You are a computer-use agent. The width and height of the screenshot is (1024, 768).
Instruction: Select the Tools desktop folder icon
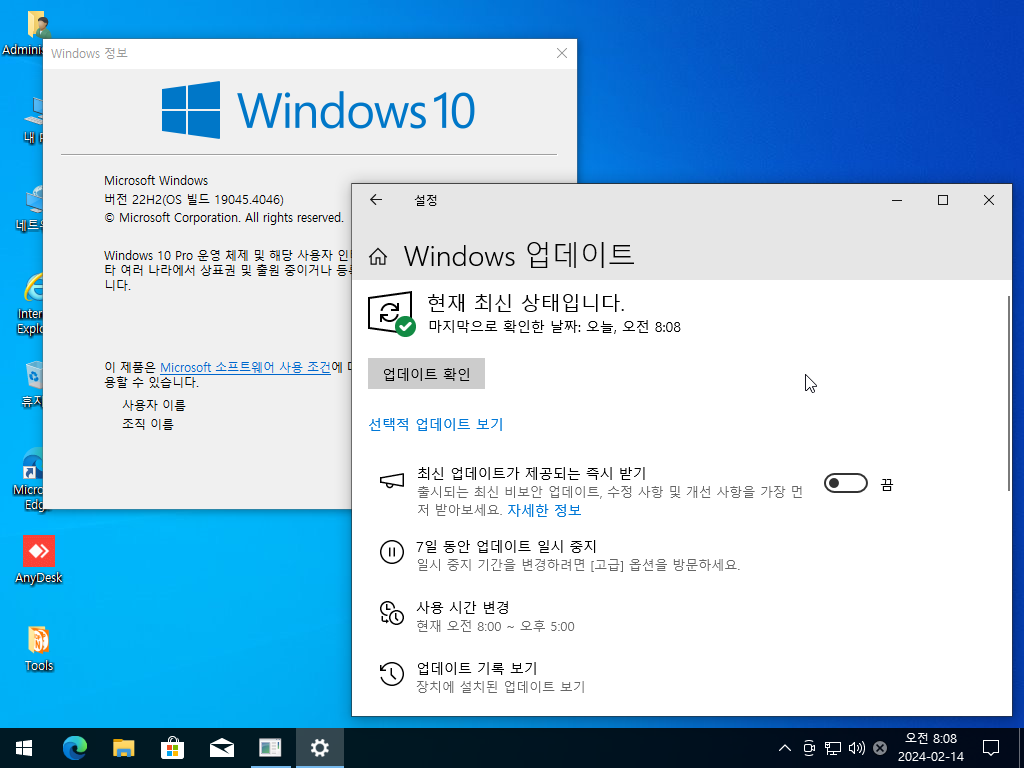39,648
